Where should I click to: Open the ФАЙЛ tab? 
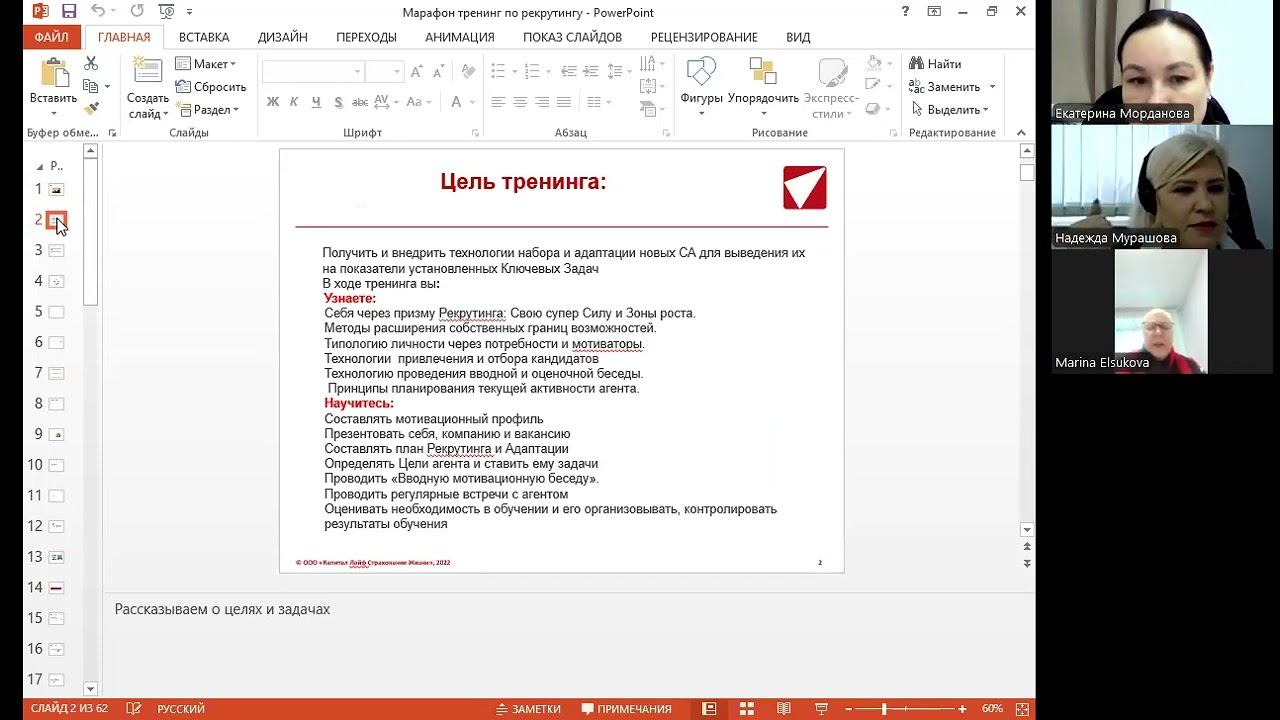(x=51, y=37)
